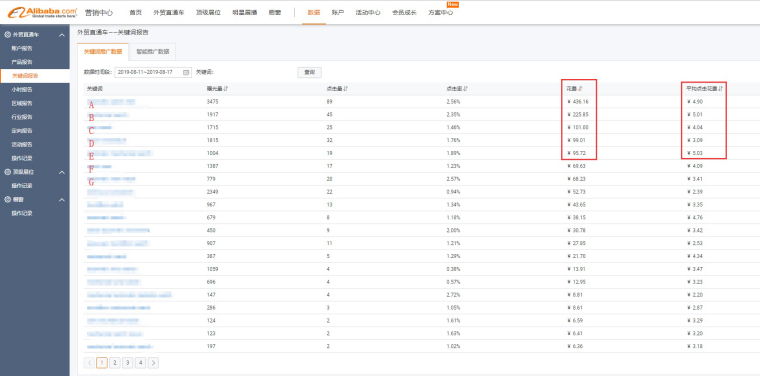Go to page 2 of results

115,362
